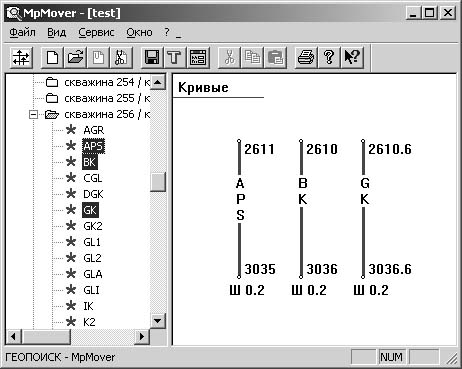Collapse the скважина 256 tree node
This screenshot has width=462, height=369.
coord(33,114)
